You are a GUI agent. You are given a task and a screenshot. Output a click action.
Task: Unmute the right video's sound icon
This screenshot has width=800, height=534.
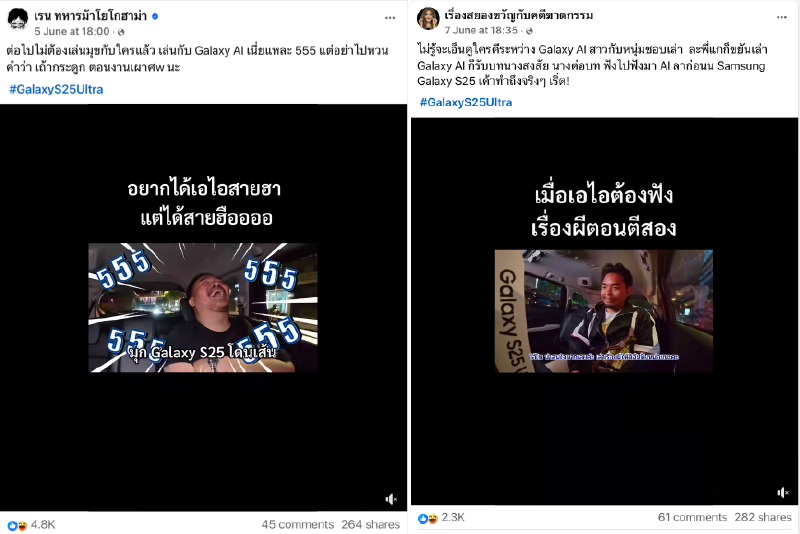[783, 493]
